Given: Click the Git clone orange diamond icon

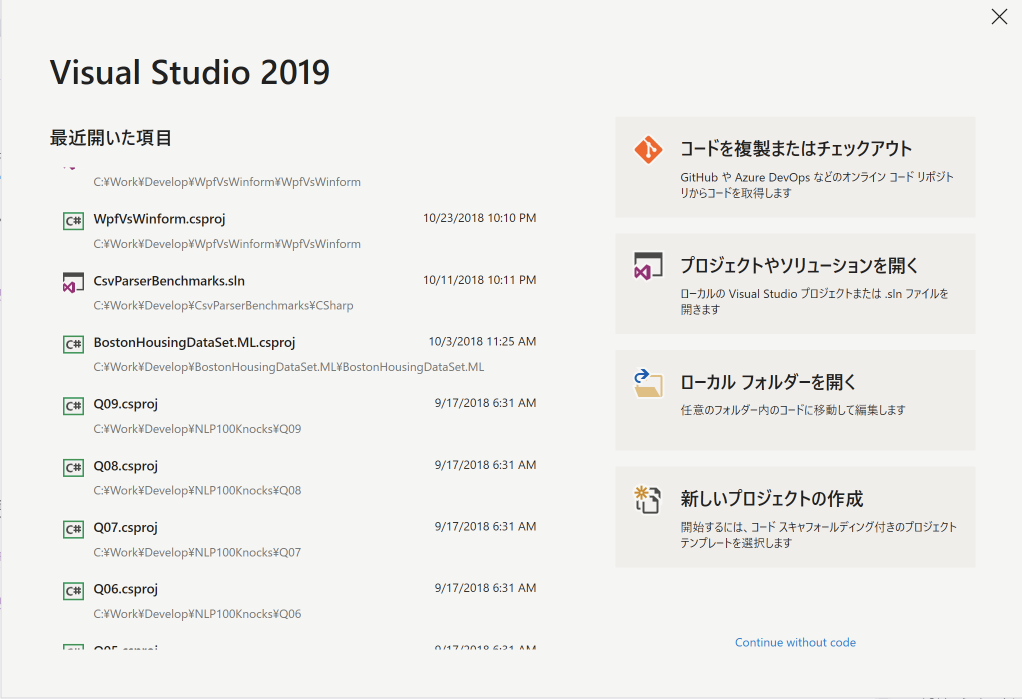Looking at the screenshot, I should click(x=648, y=150).
